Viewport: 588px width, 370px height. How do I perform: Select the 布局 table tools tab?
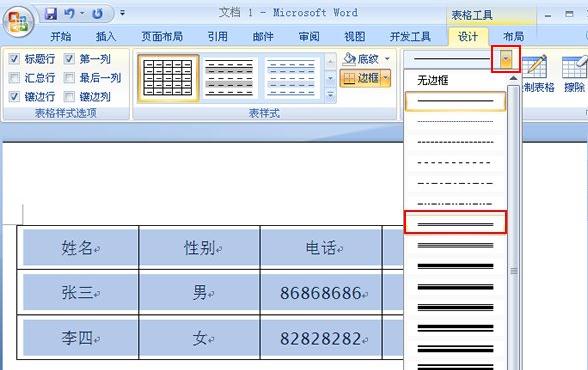tap(514, 36)
